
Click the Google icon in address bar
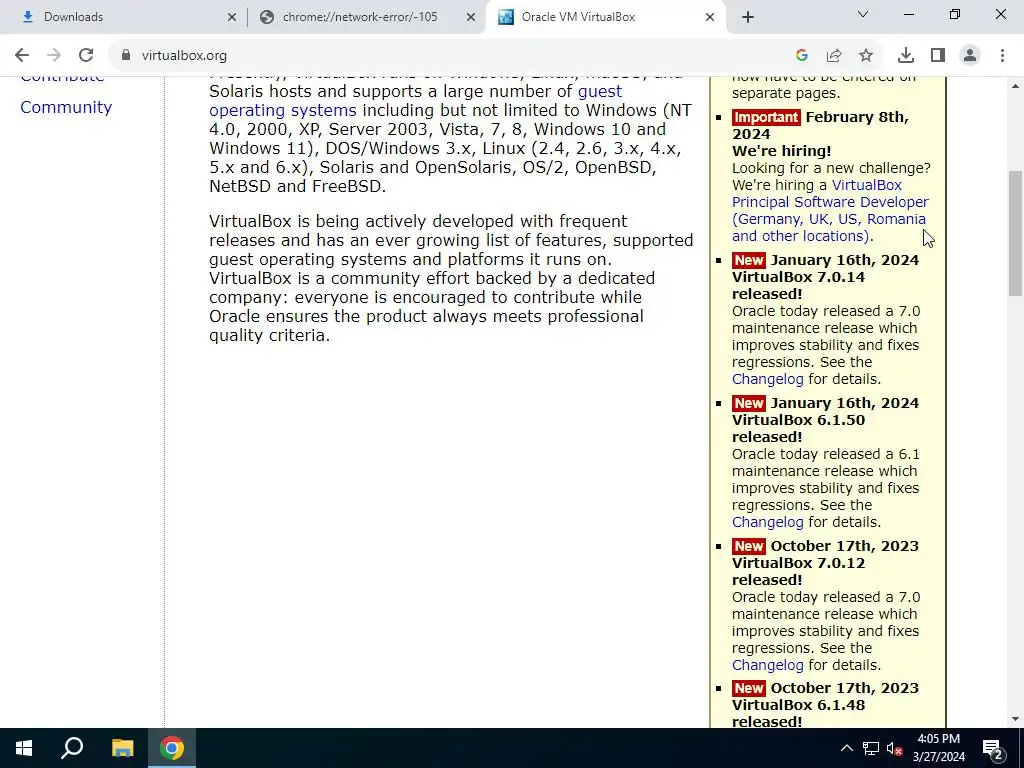click(x=802, y=56)
